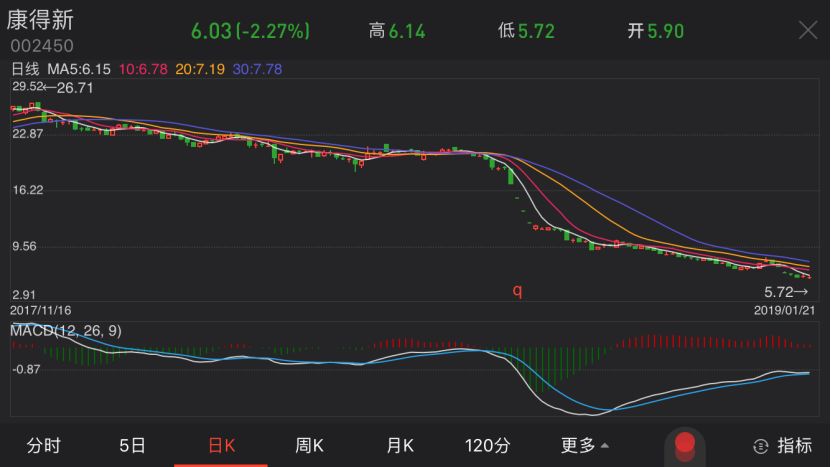Select the 日K daily candlestick tab
831x467 pixels.
pos(221,445)
